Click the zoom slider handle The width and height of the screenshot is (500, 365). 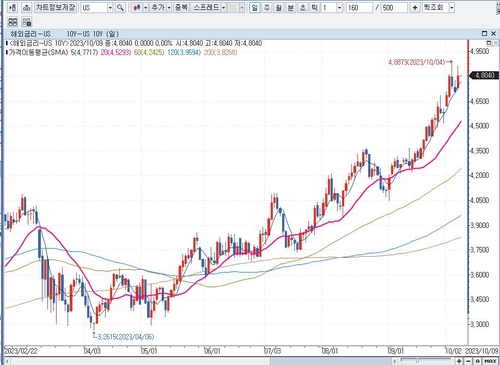tap(417, 360)
